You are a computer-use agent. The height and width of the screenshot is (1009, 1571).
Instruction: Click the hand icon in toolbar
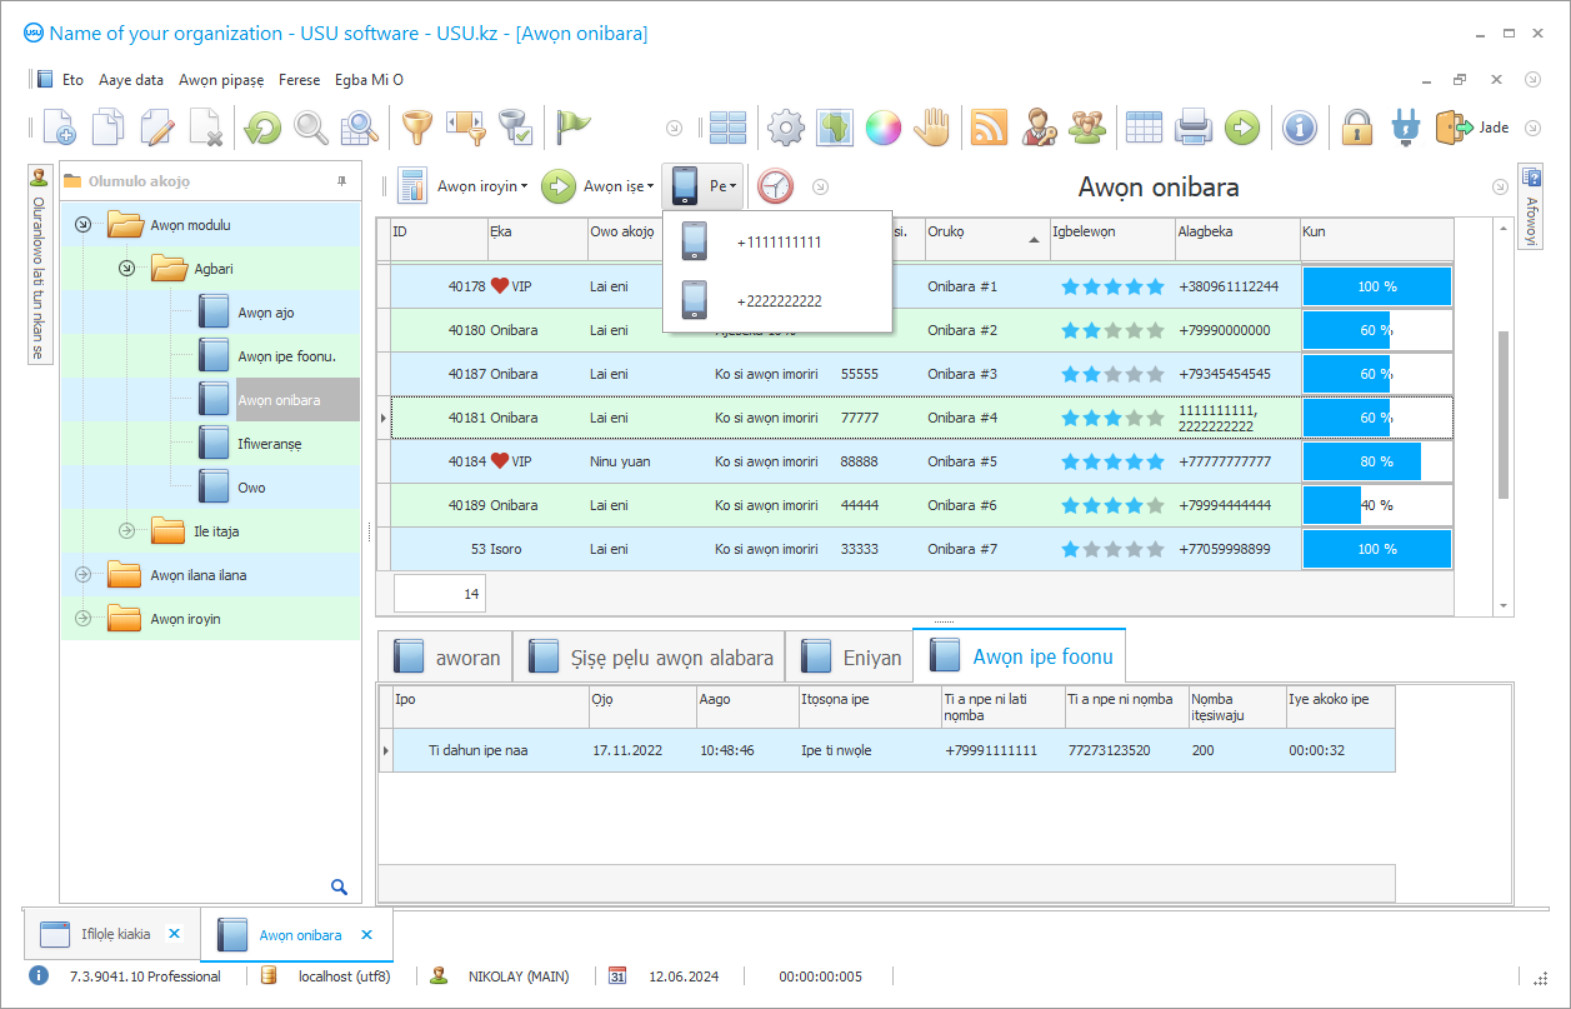coord(932,127)
